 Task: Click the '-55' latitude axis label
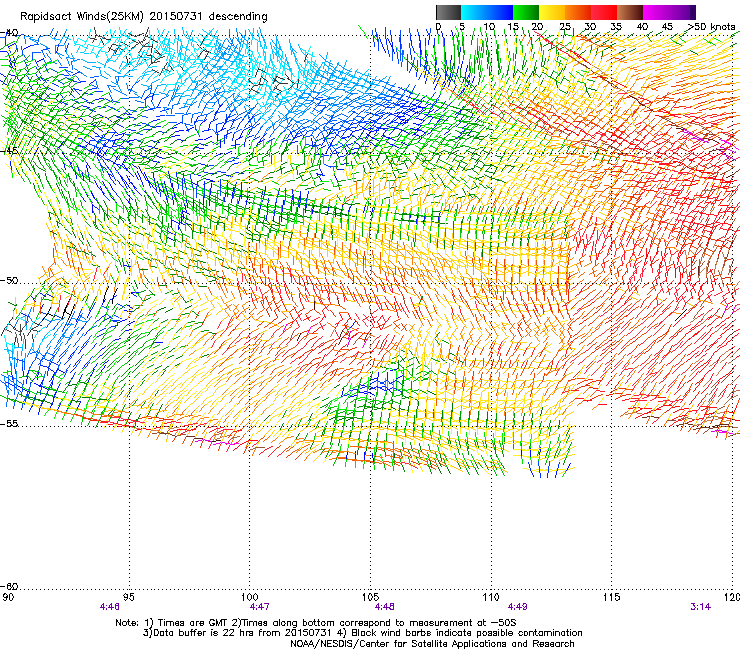pyautogui.click(x=9, y=423)
